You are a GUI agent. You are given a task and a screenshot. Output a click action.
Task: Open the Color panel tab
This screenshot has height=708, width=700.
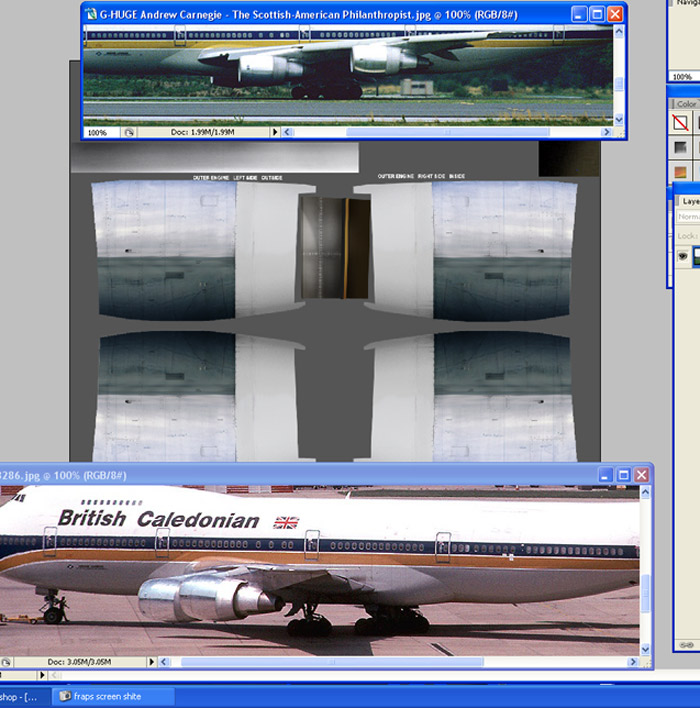[686, 103]
